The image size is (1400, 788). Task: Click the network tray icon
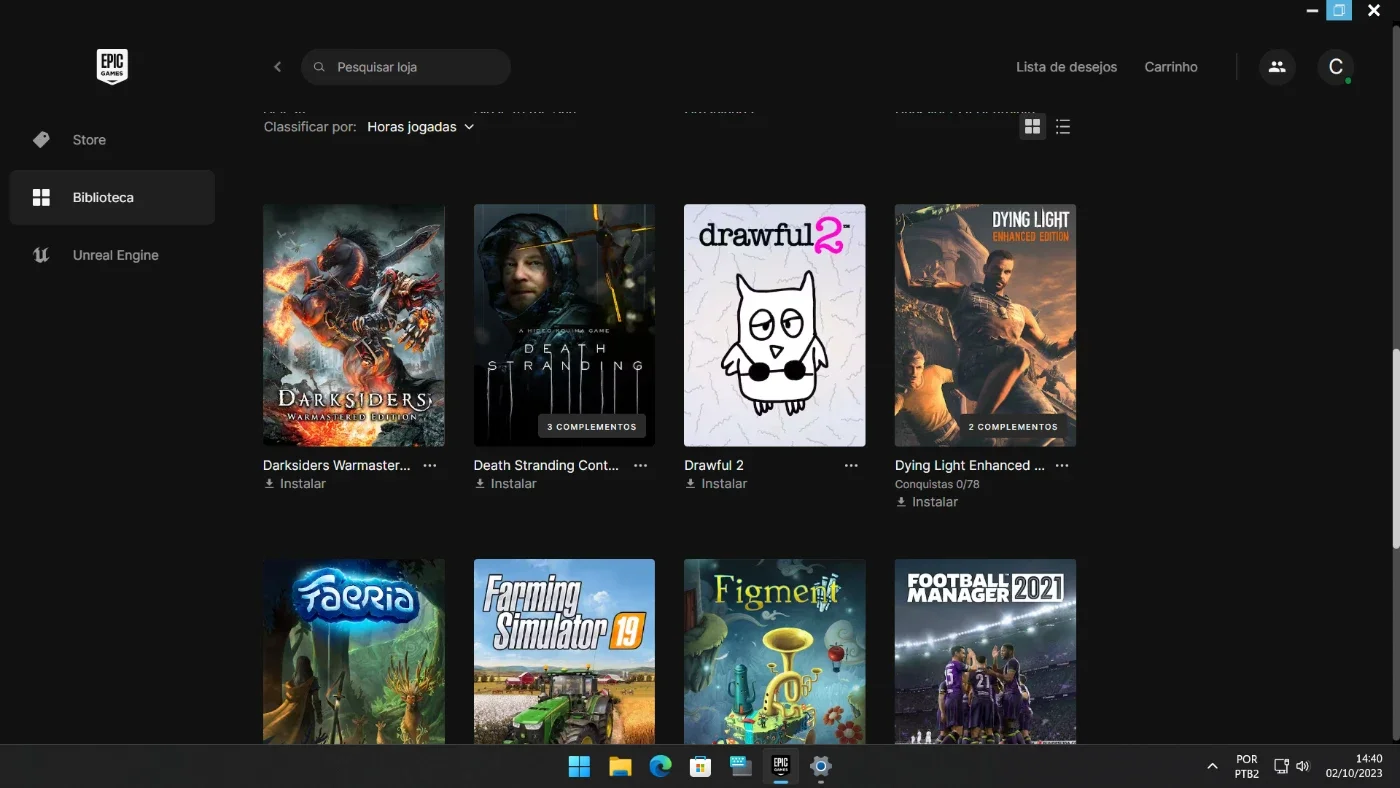[x=1281, y=767]
